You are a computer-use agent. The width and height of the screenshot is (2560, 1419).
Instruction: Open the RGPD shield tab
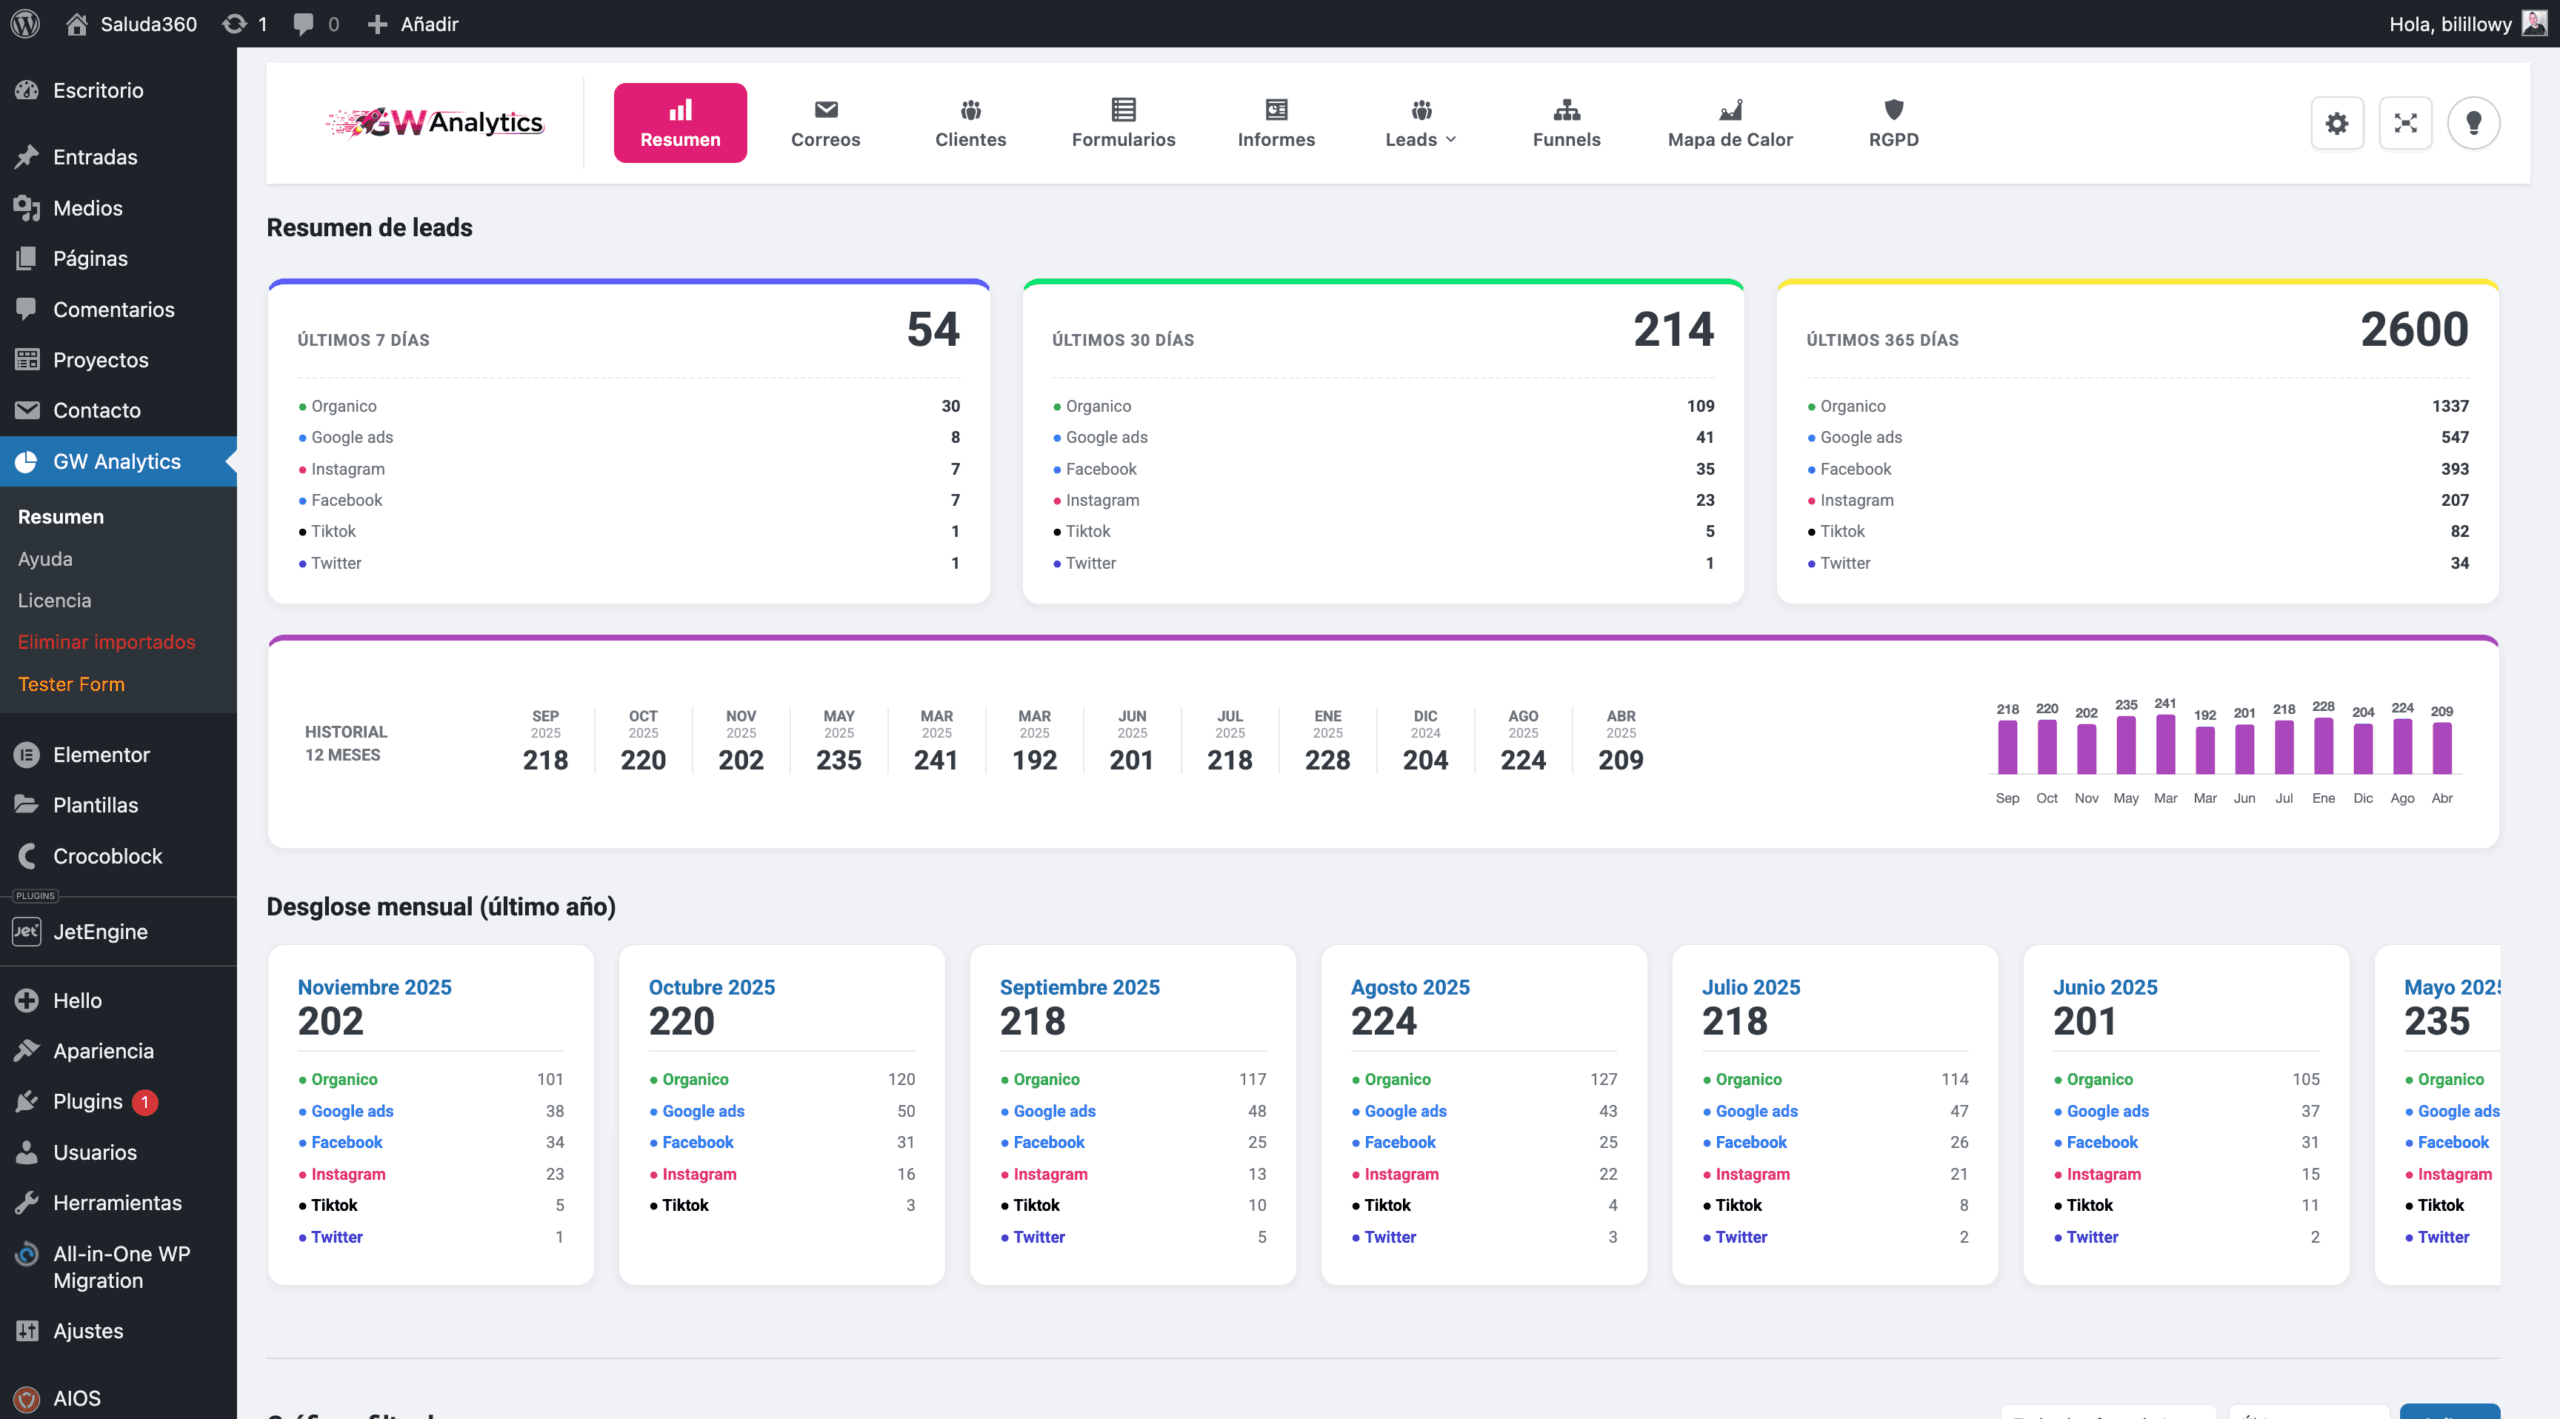pos(1893,123)
